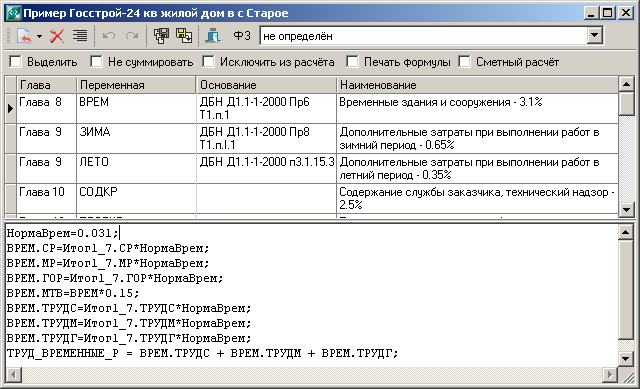The image size is (640, 389).
Task: Minimize the window
Action: pyautogui.click(x=592, y=13)
